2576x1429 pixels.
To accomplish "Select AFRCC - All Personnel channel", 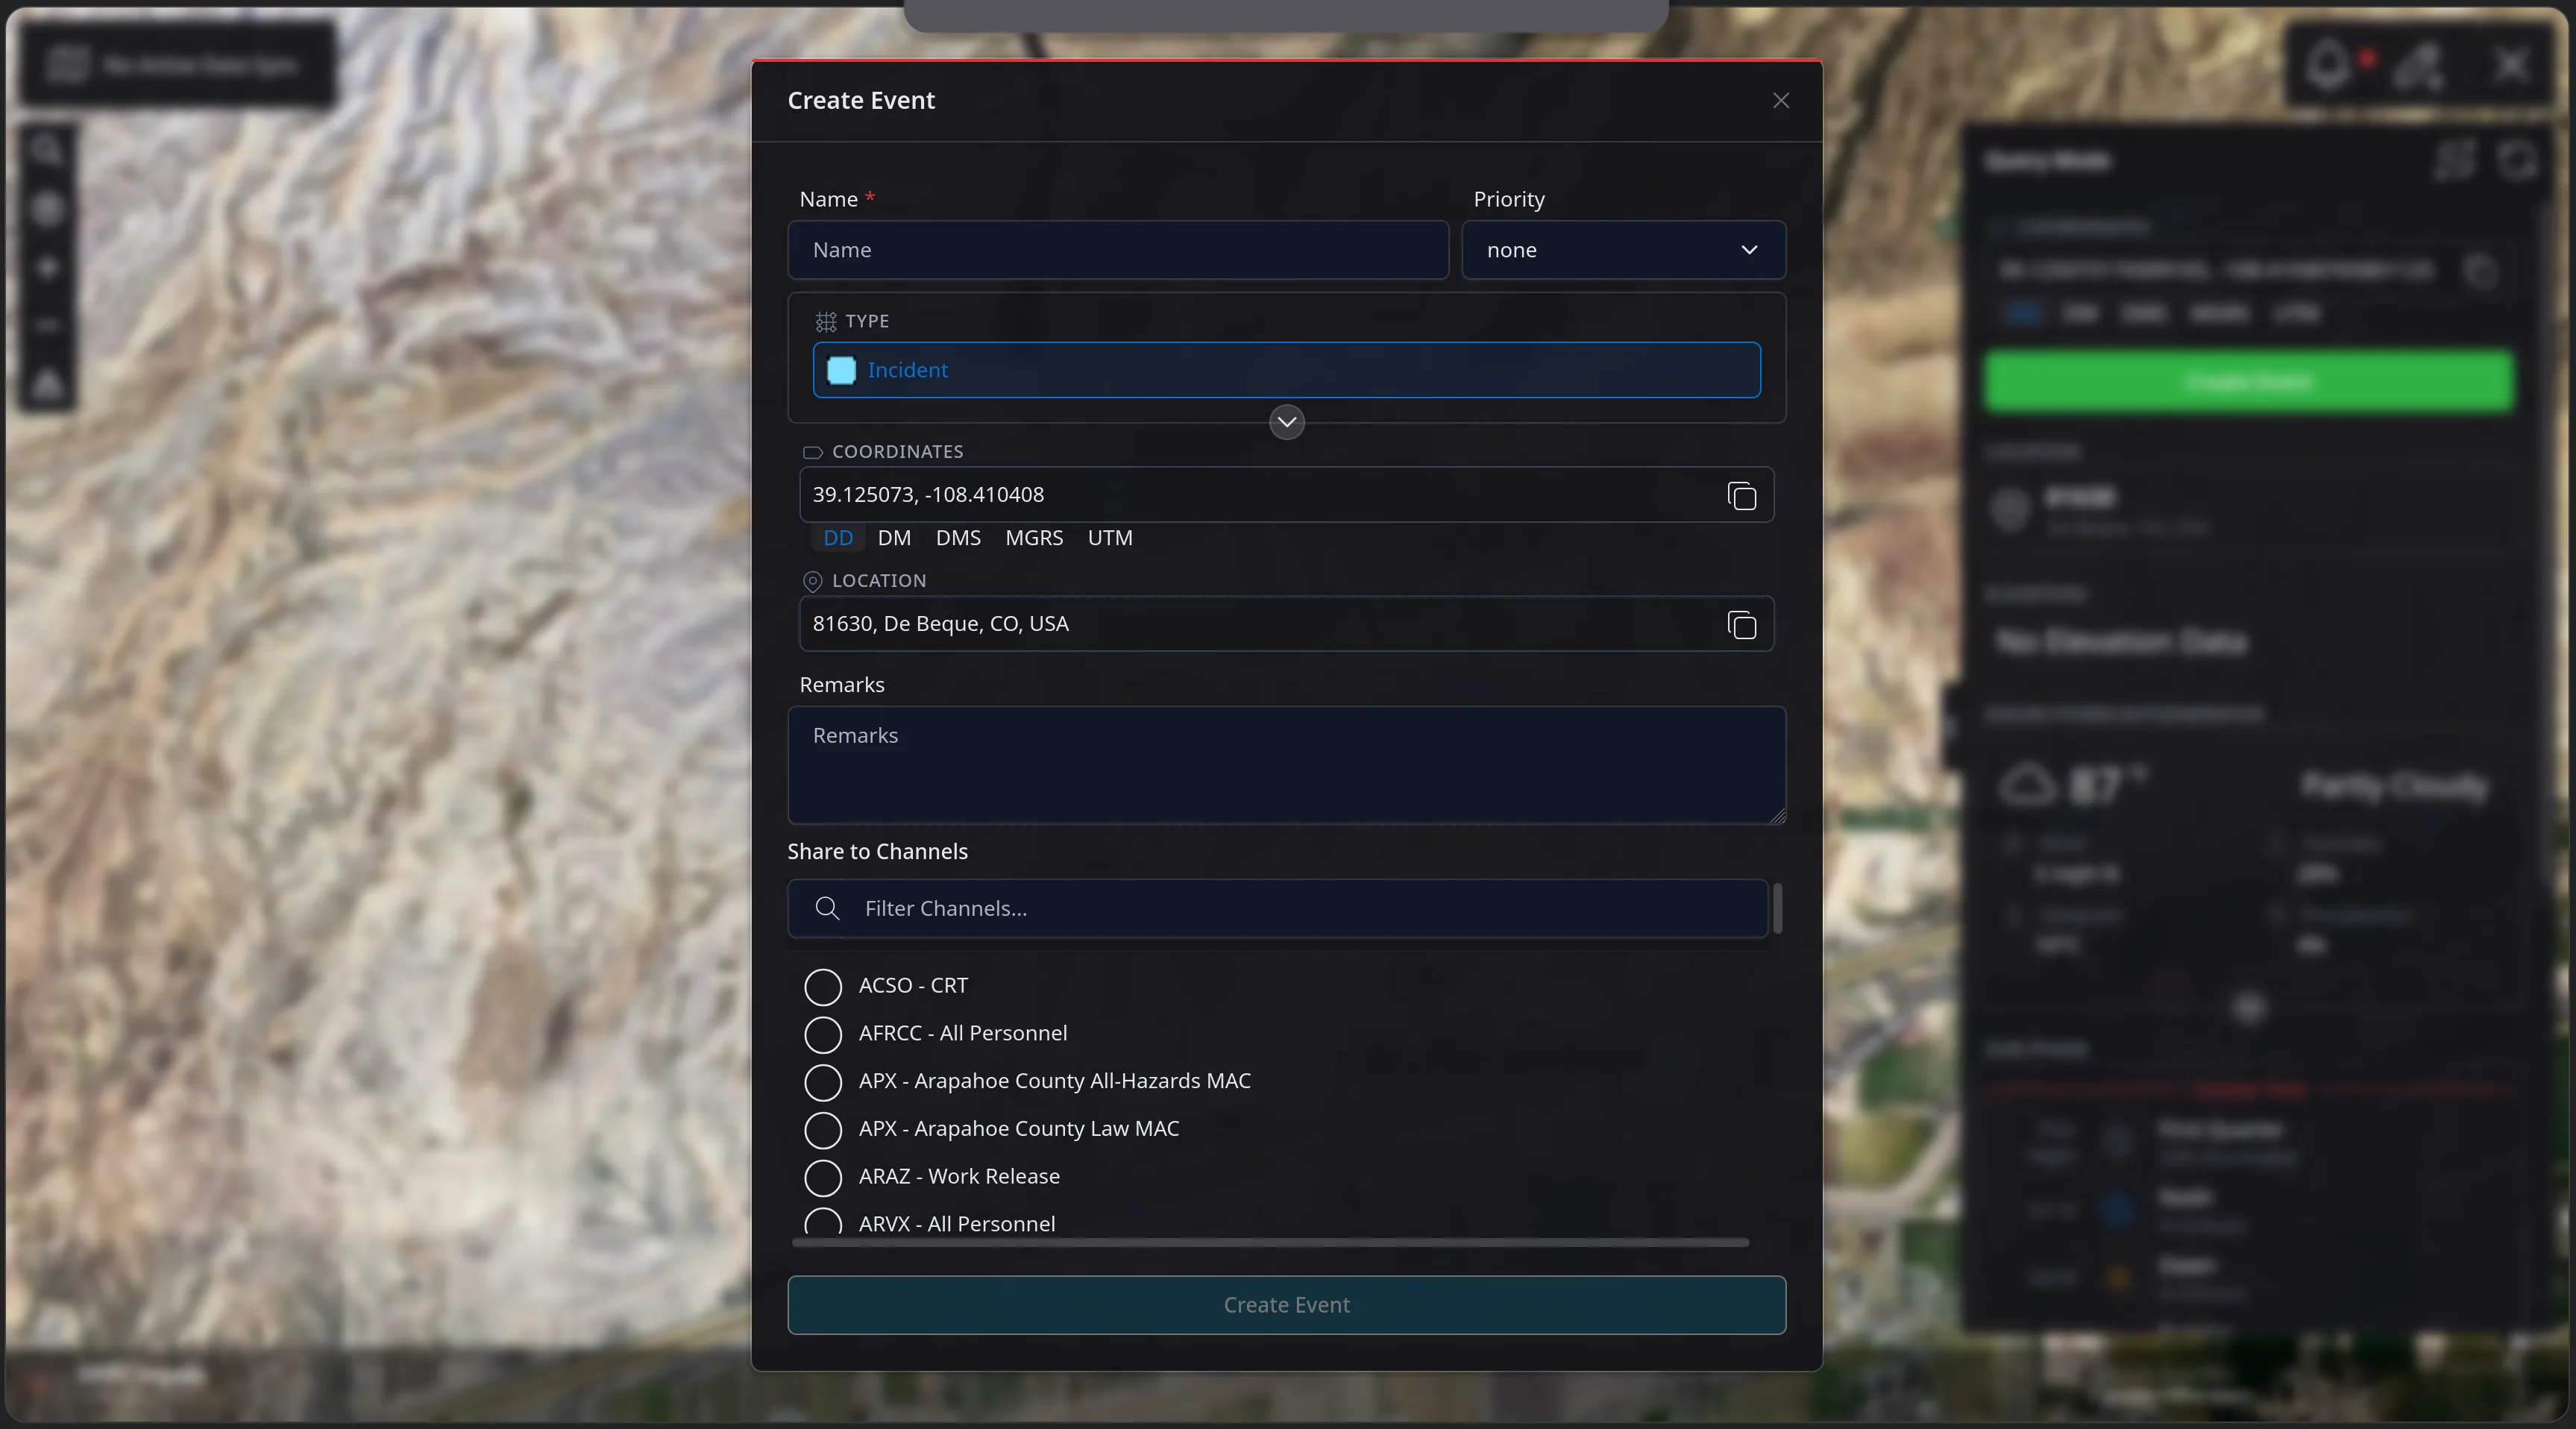I will click(823, 1034).
